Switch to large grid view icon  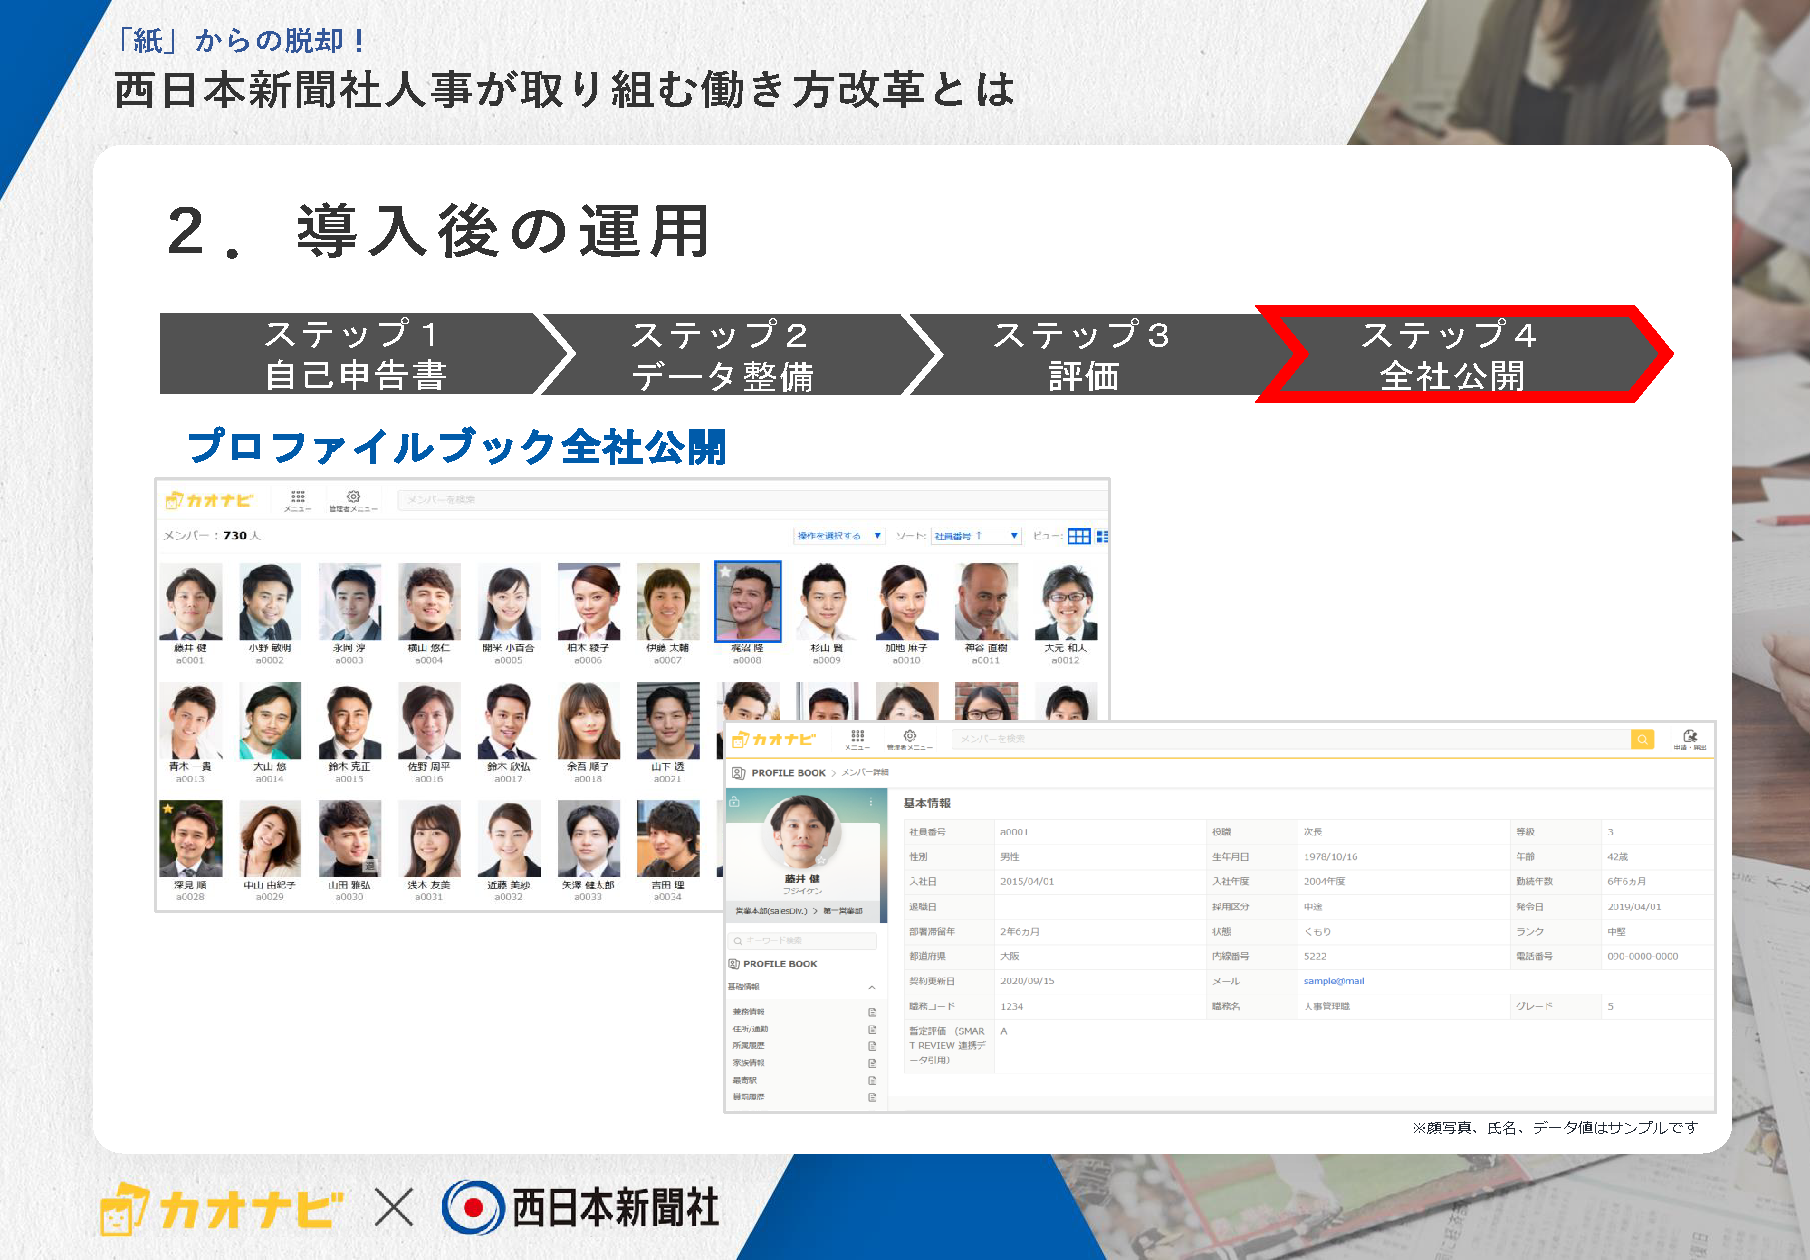tap(1079, 536)
